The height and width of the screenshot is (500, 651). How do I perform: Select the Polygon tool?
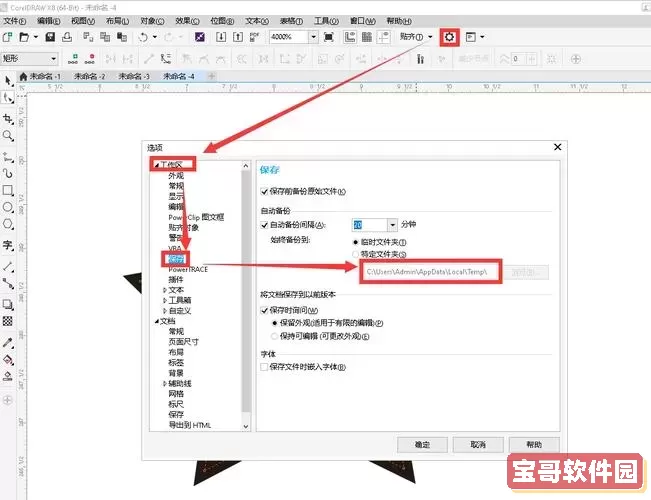point(8,224)
